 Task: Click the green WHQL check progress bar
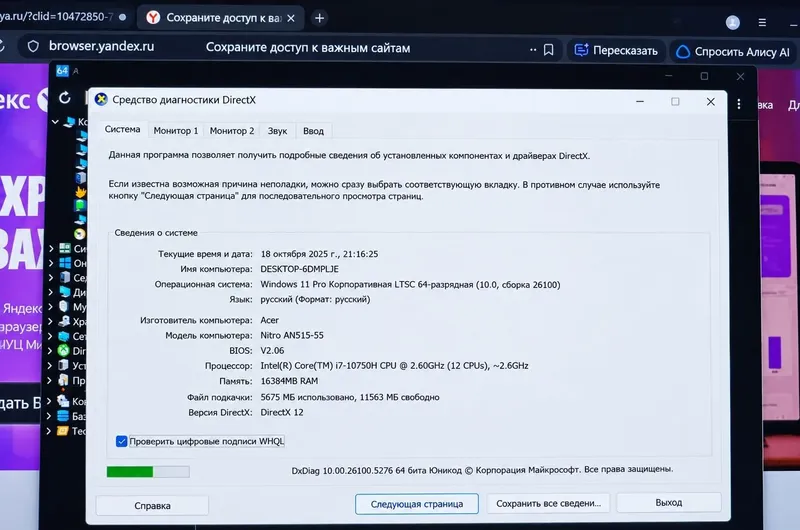(x=148, y=472)
